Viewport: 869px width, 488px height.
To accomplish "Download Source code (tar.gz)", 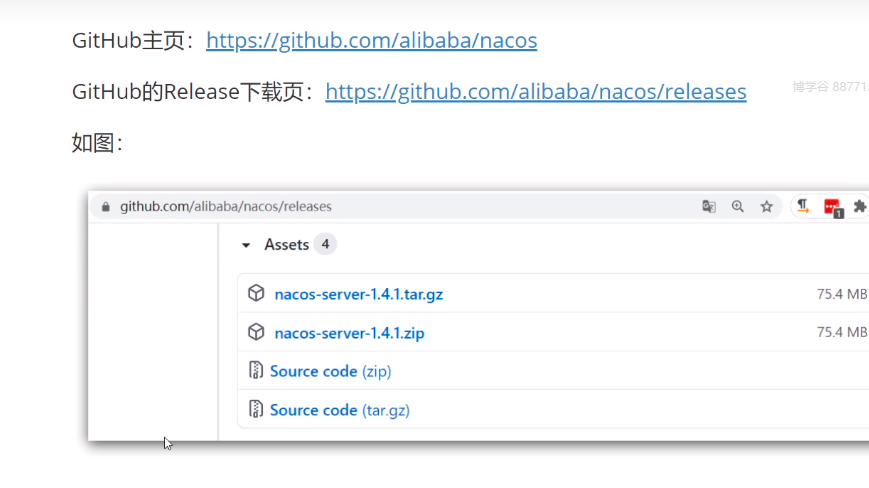I will click(340, 410).
